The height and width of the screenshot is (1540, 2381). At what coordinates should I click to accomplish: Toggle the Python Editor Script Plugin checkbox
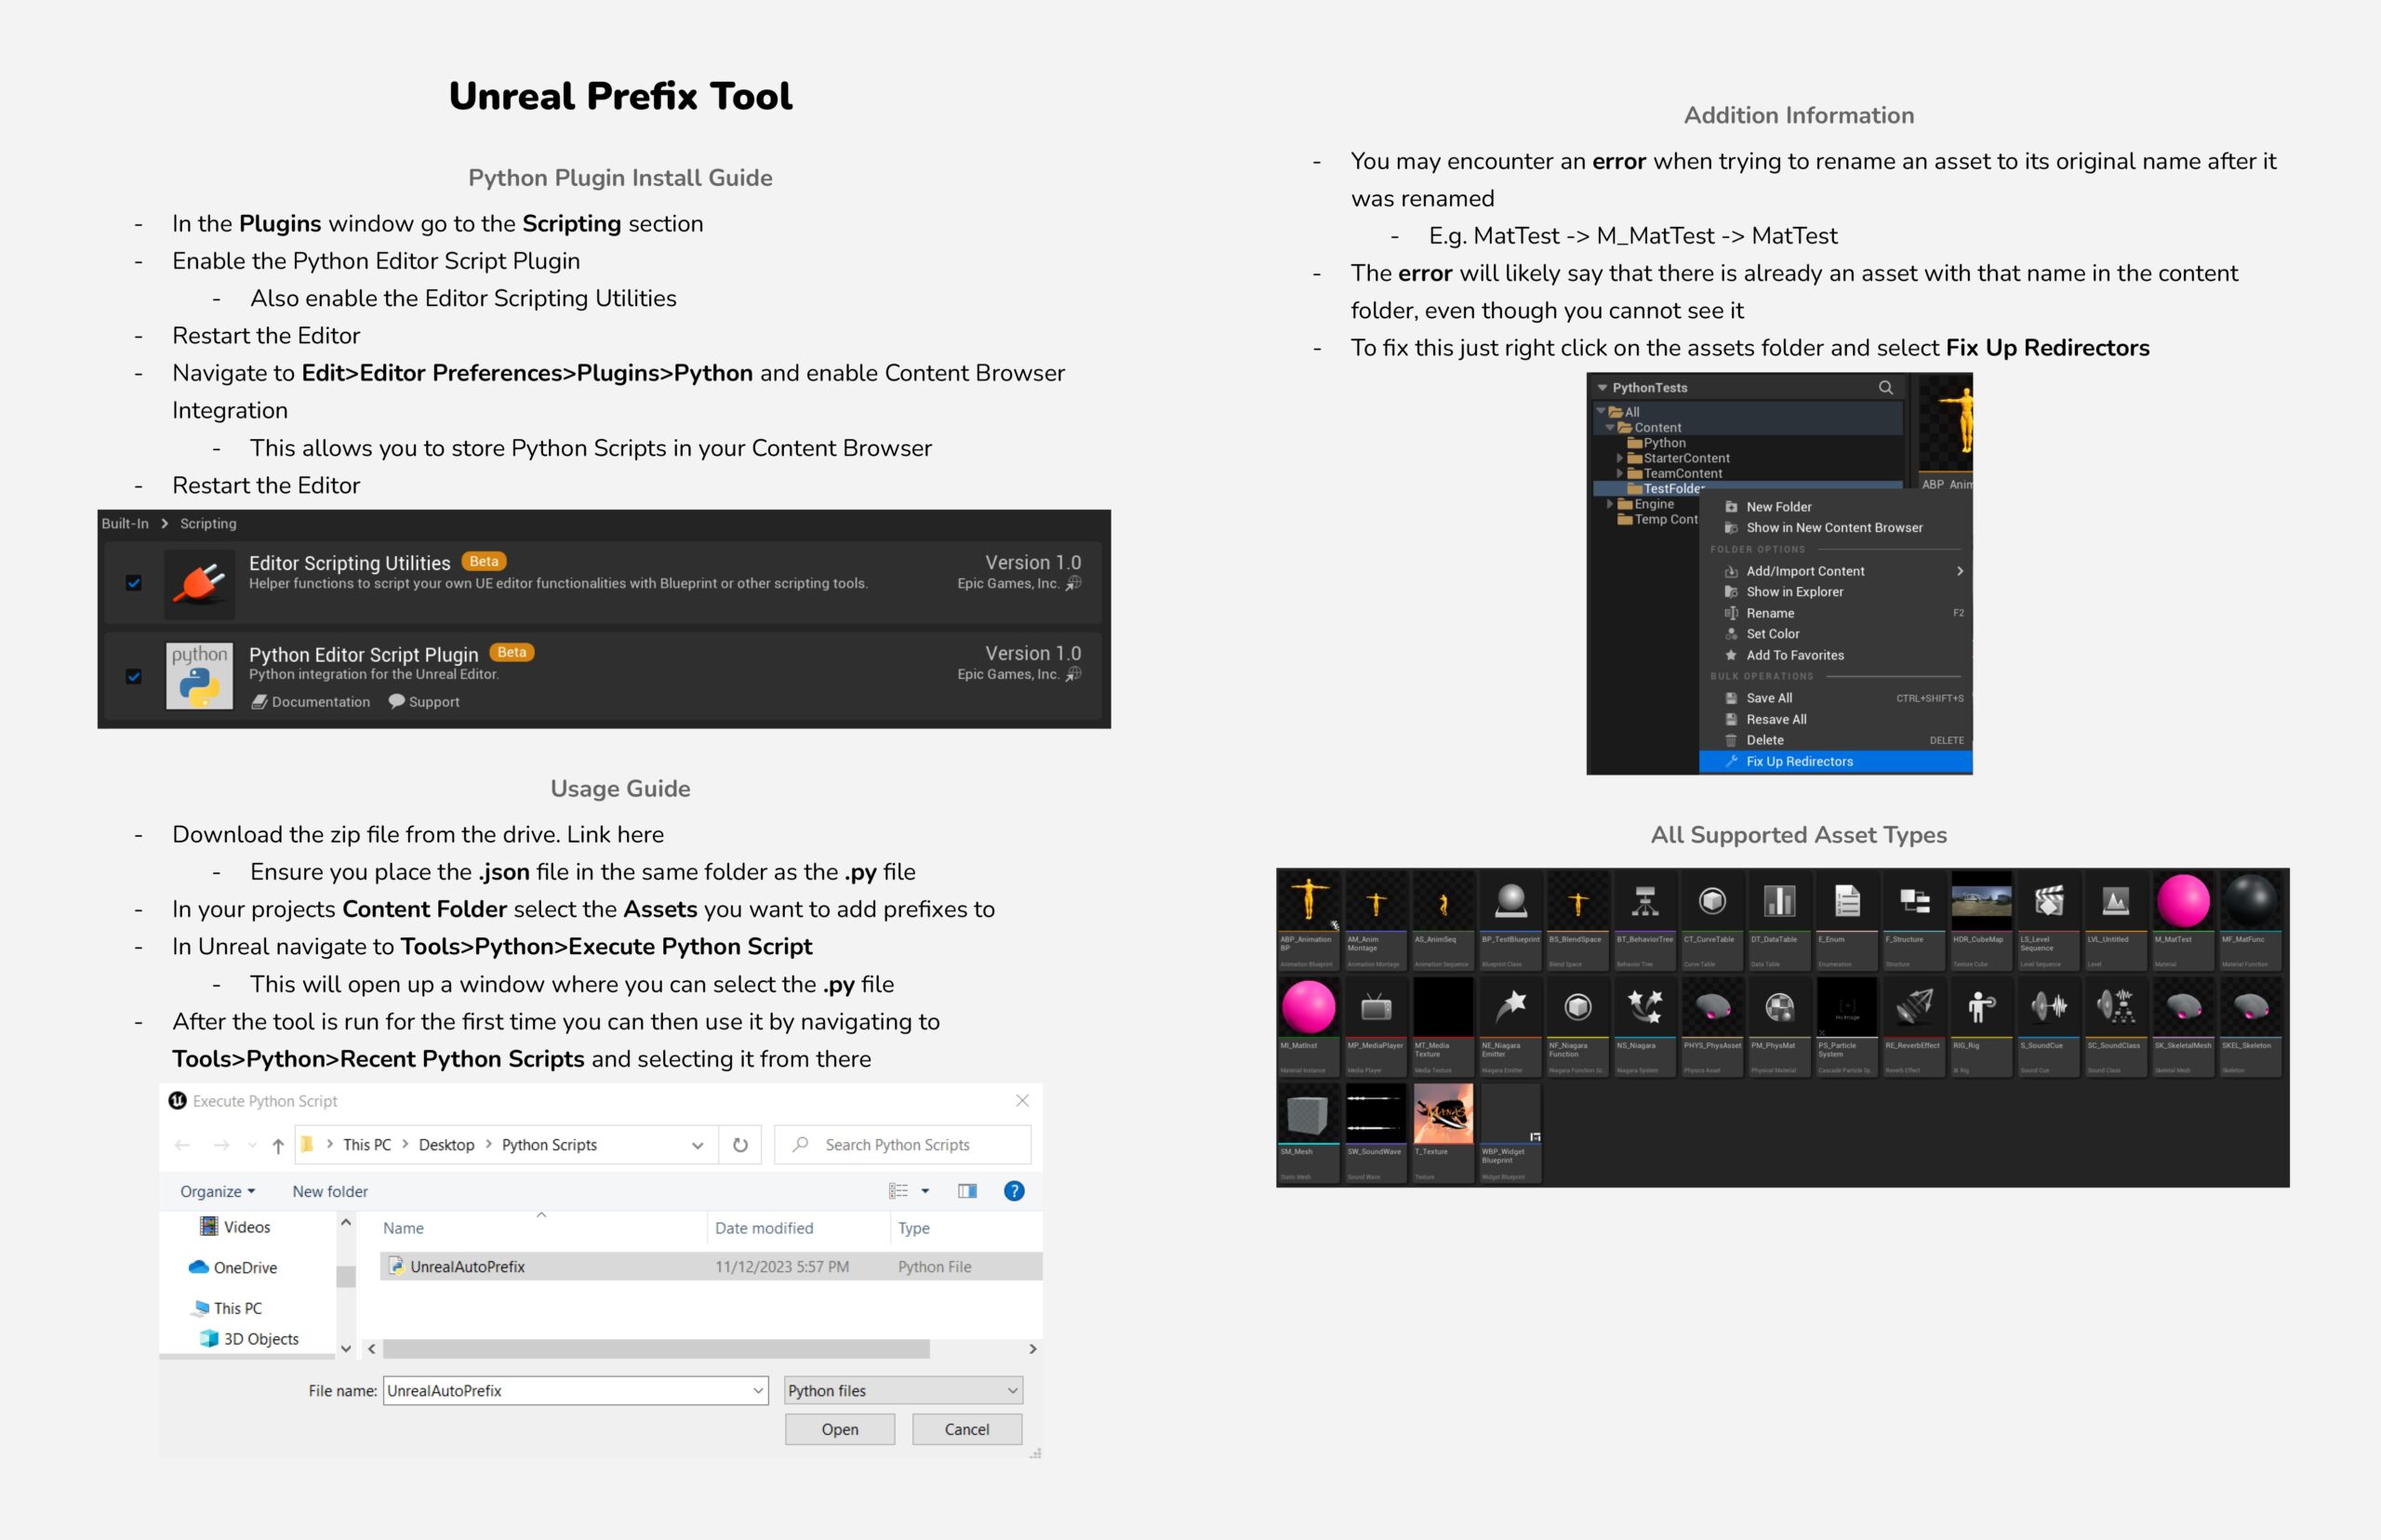click(134, 677)
